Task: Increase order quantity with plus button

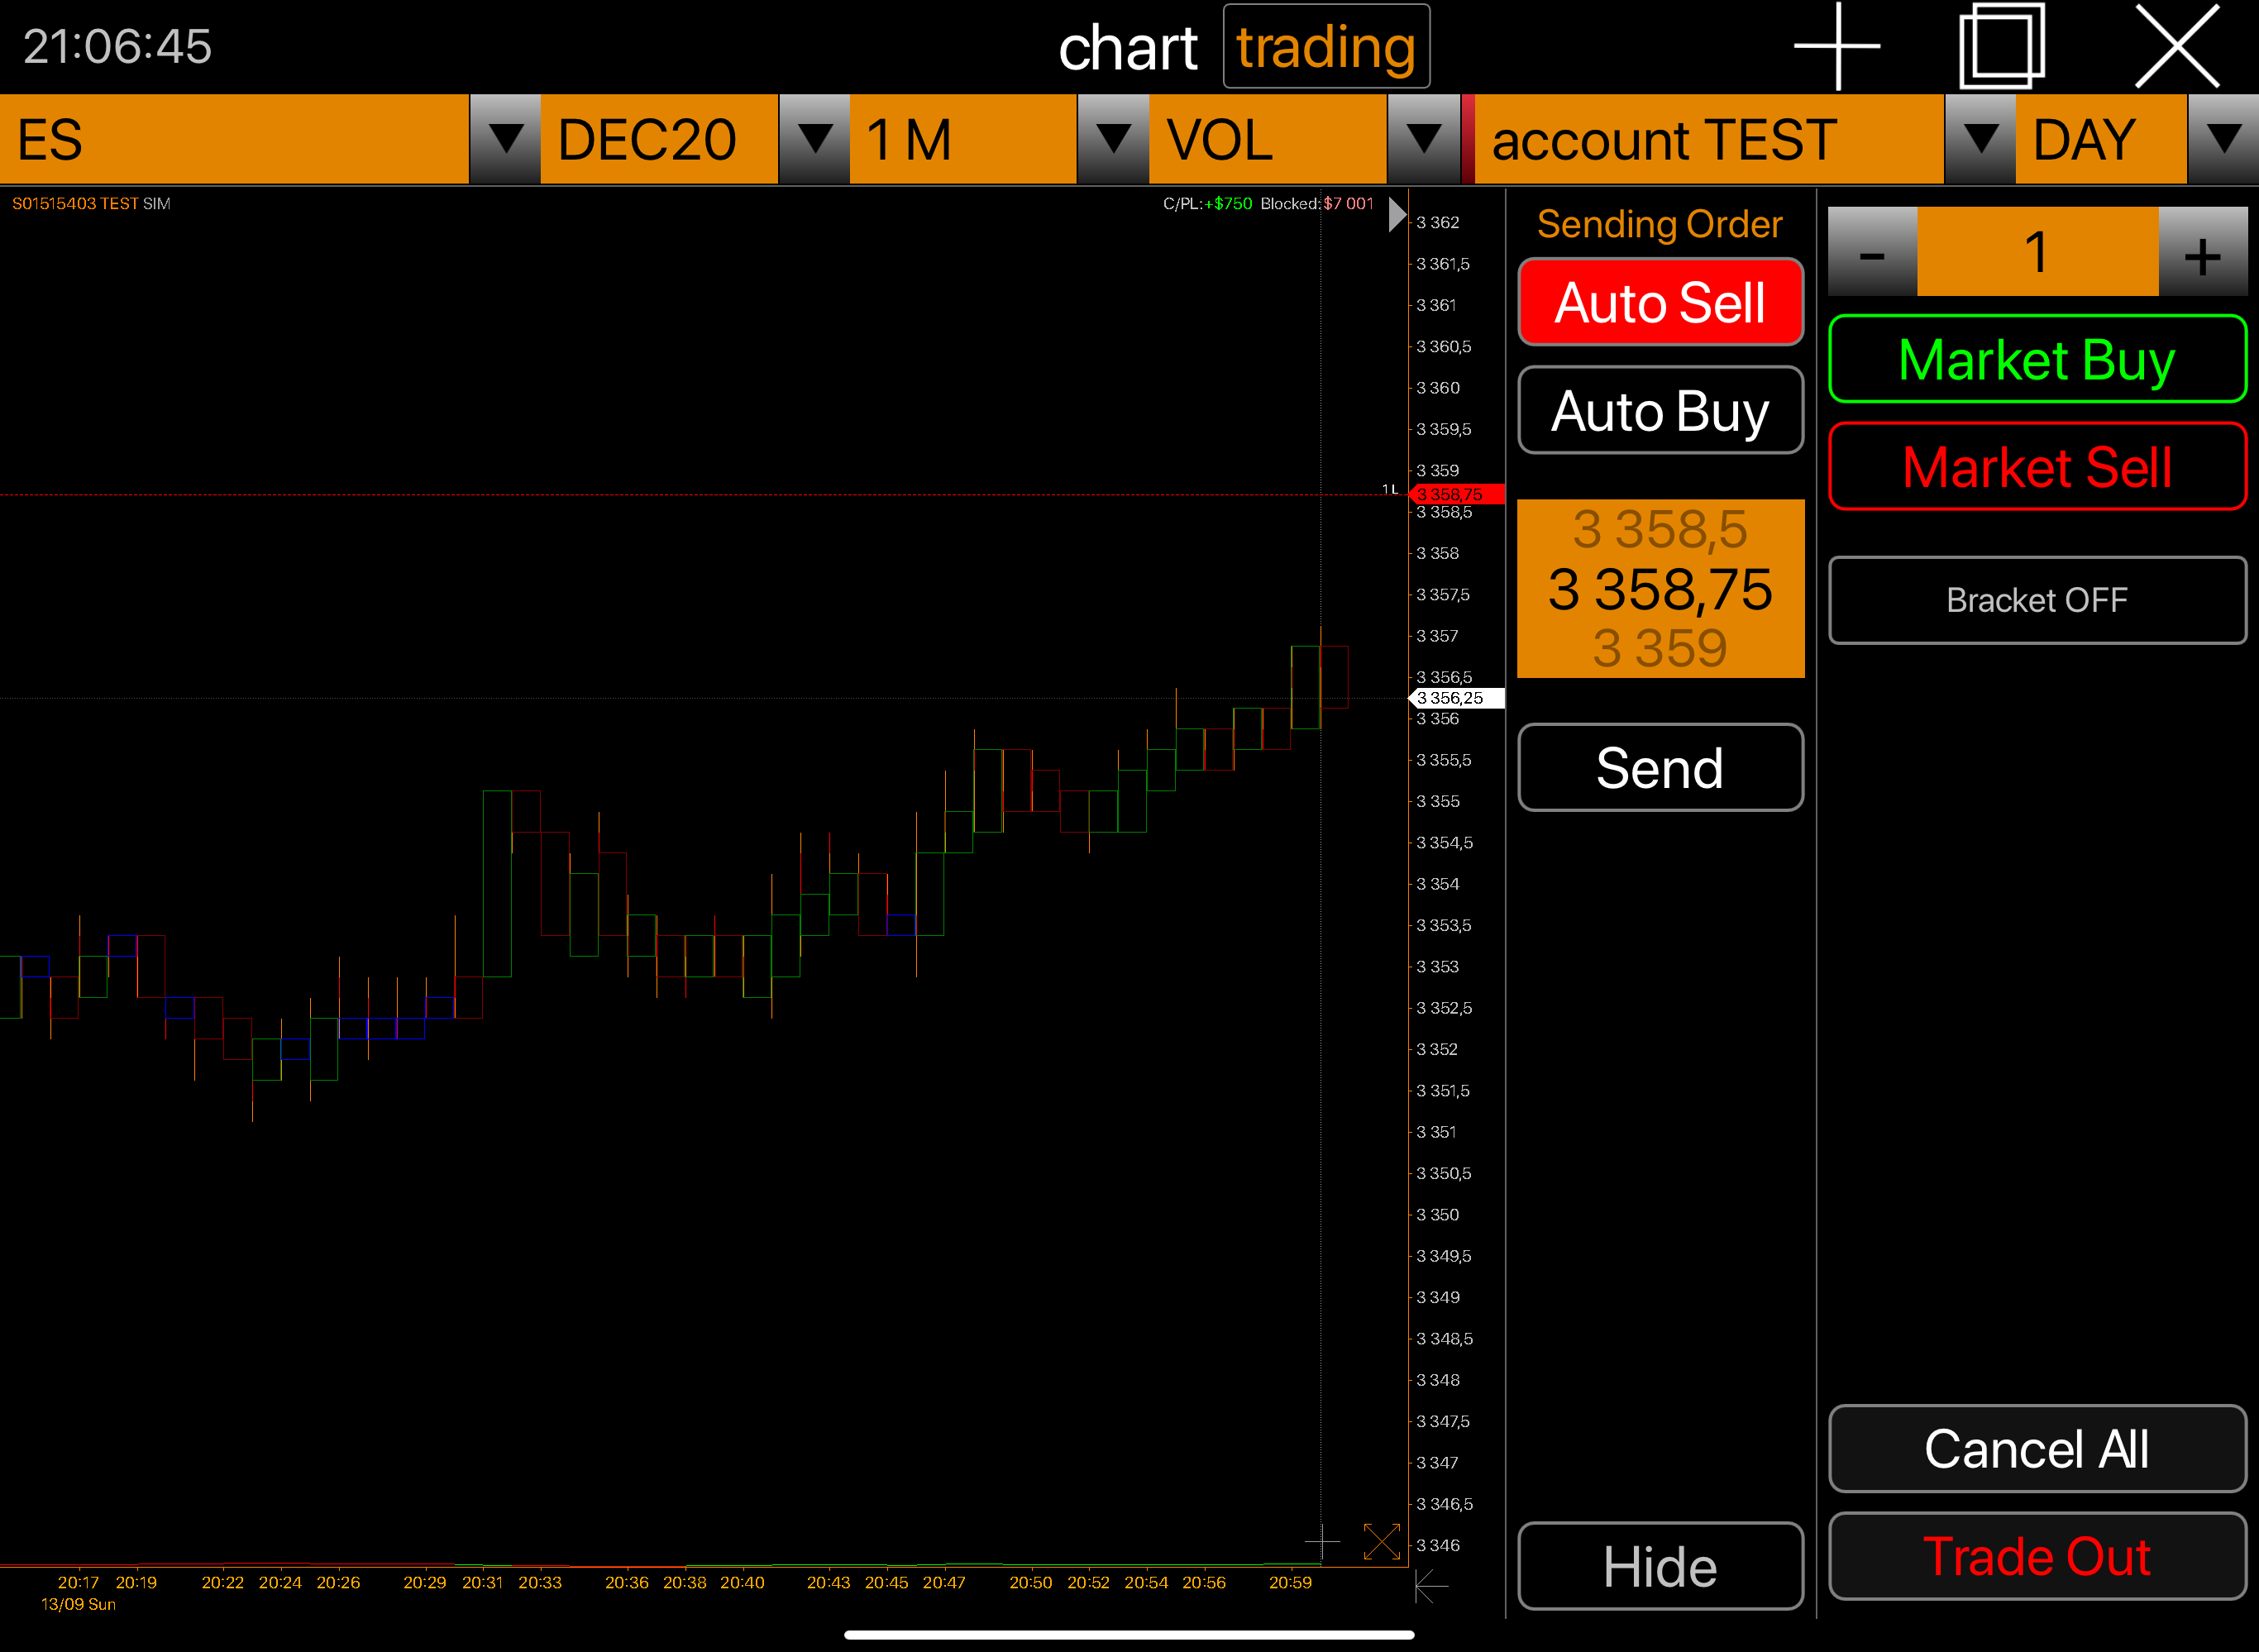Action: coord(2202,252)
